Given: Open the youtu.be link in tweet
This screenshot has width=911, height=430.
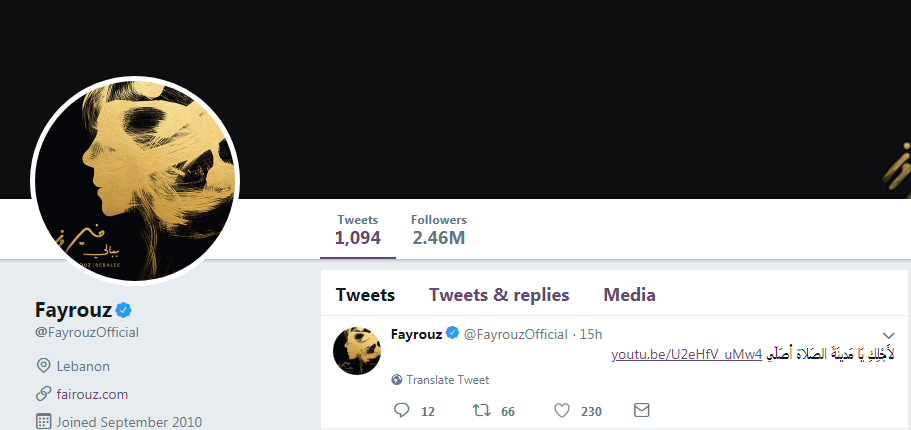Looking at the screenshot, I should pos(687,354).
